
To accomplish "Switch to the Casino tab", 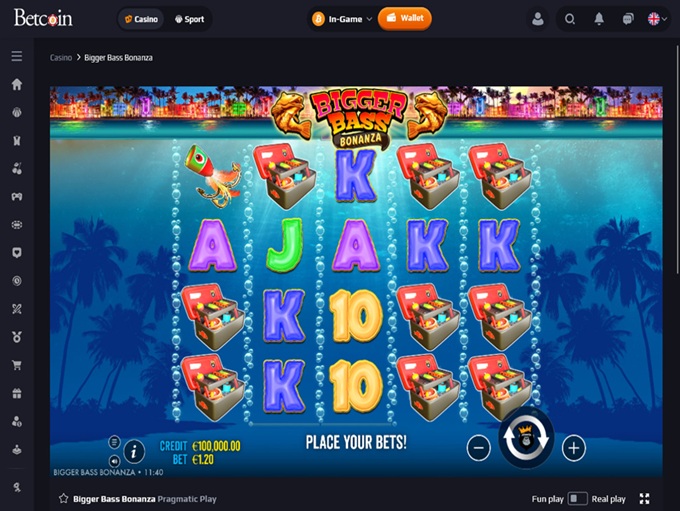I will 141,19.
